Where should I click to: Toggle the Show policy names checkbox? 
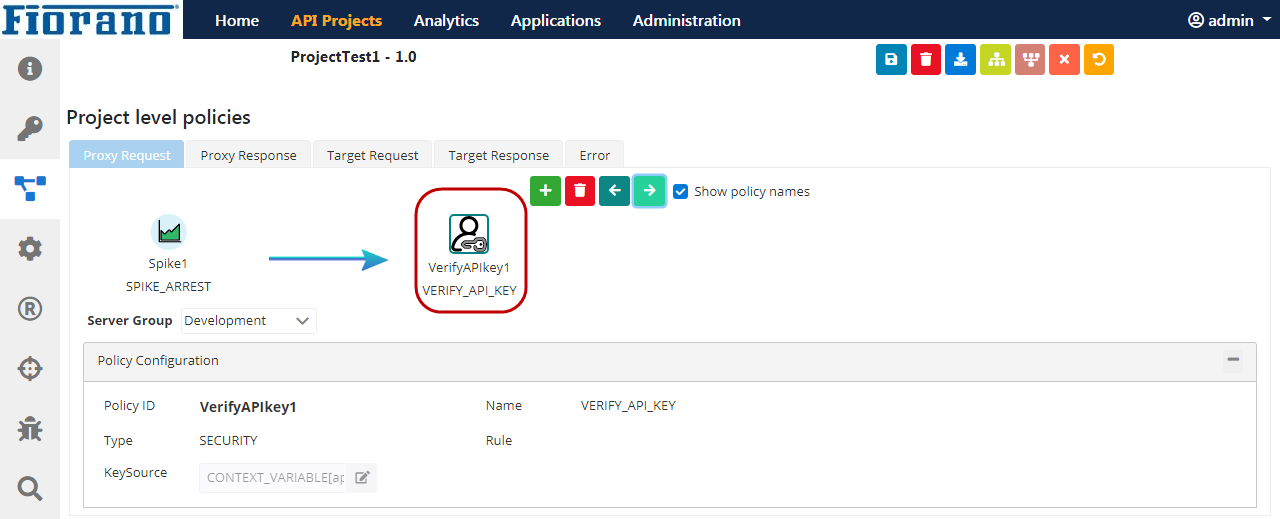click(681, 191)
